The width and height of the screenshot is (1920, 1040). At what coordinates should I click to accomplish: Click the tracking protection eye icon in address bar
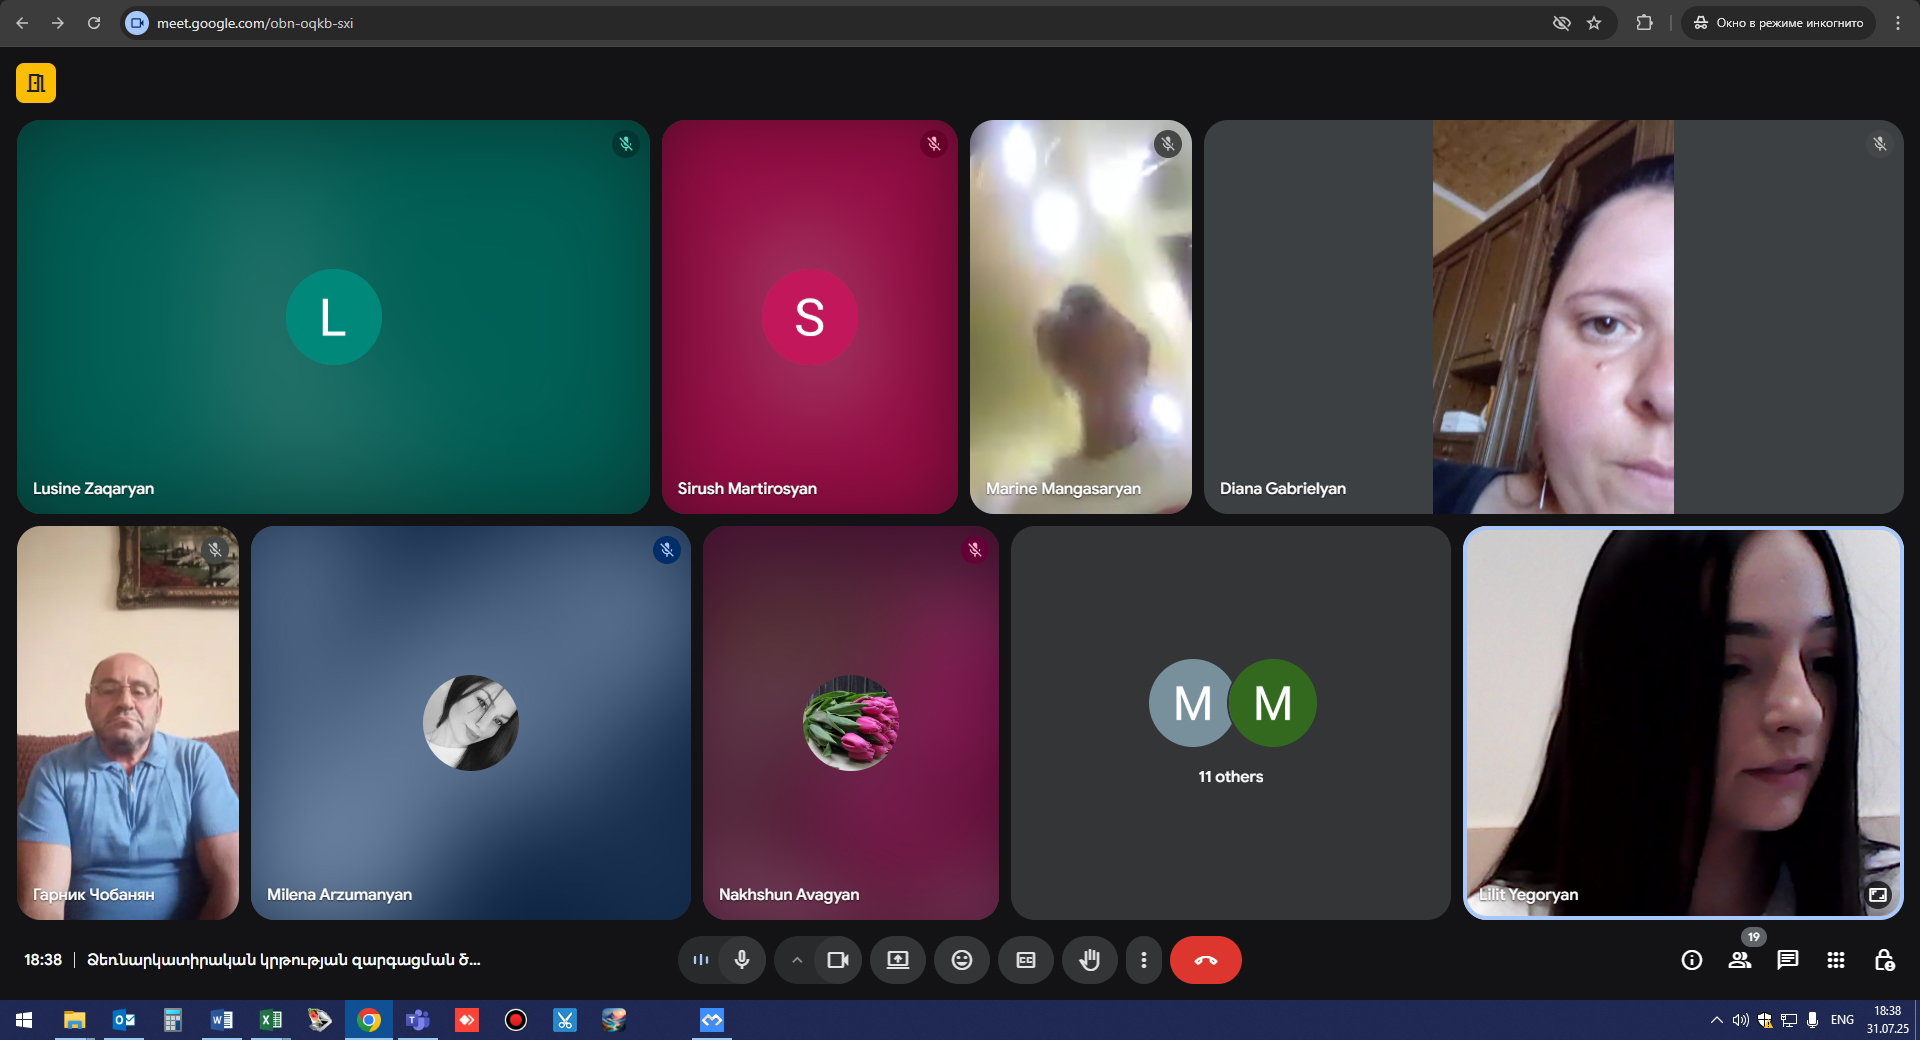[1561, 23]
